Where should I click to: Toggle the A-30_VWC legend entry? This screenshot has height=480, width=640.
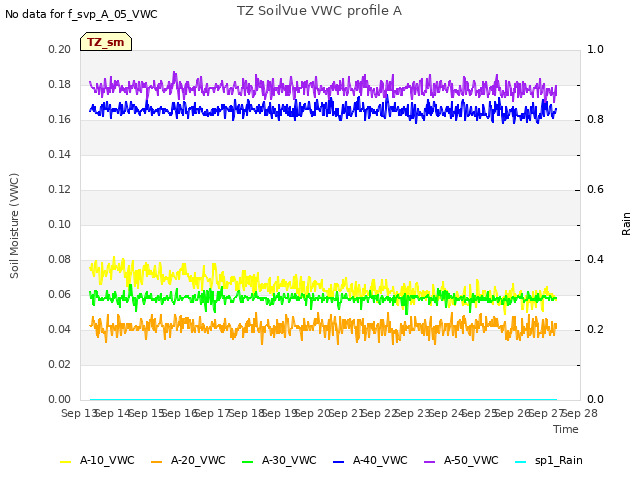coord(279,460)
